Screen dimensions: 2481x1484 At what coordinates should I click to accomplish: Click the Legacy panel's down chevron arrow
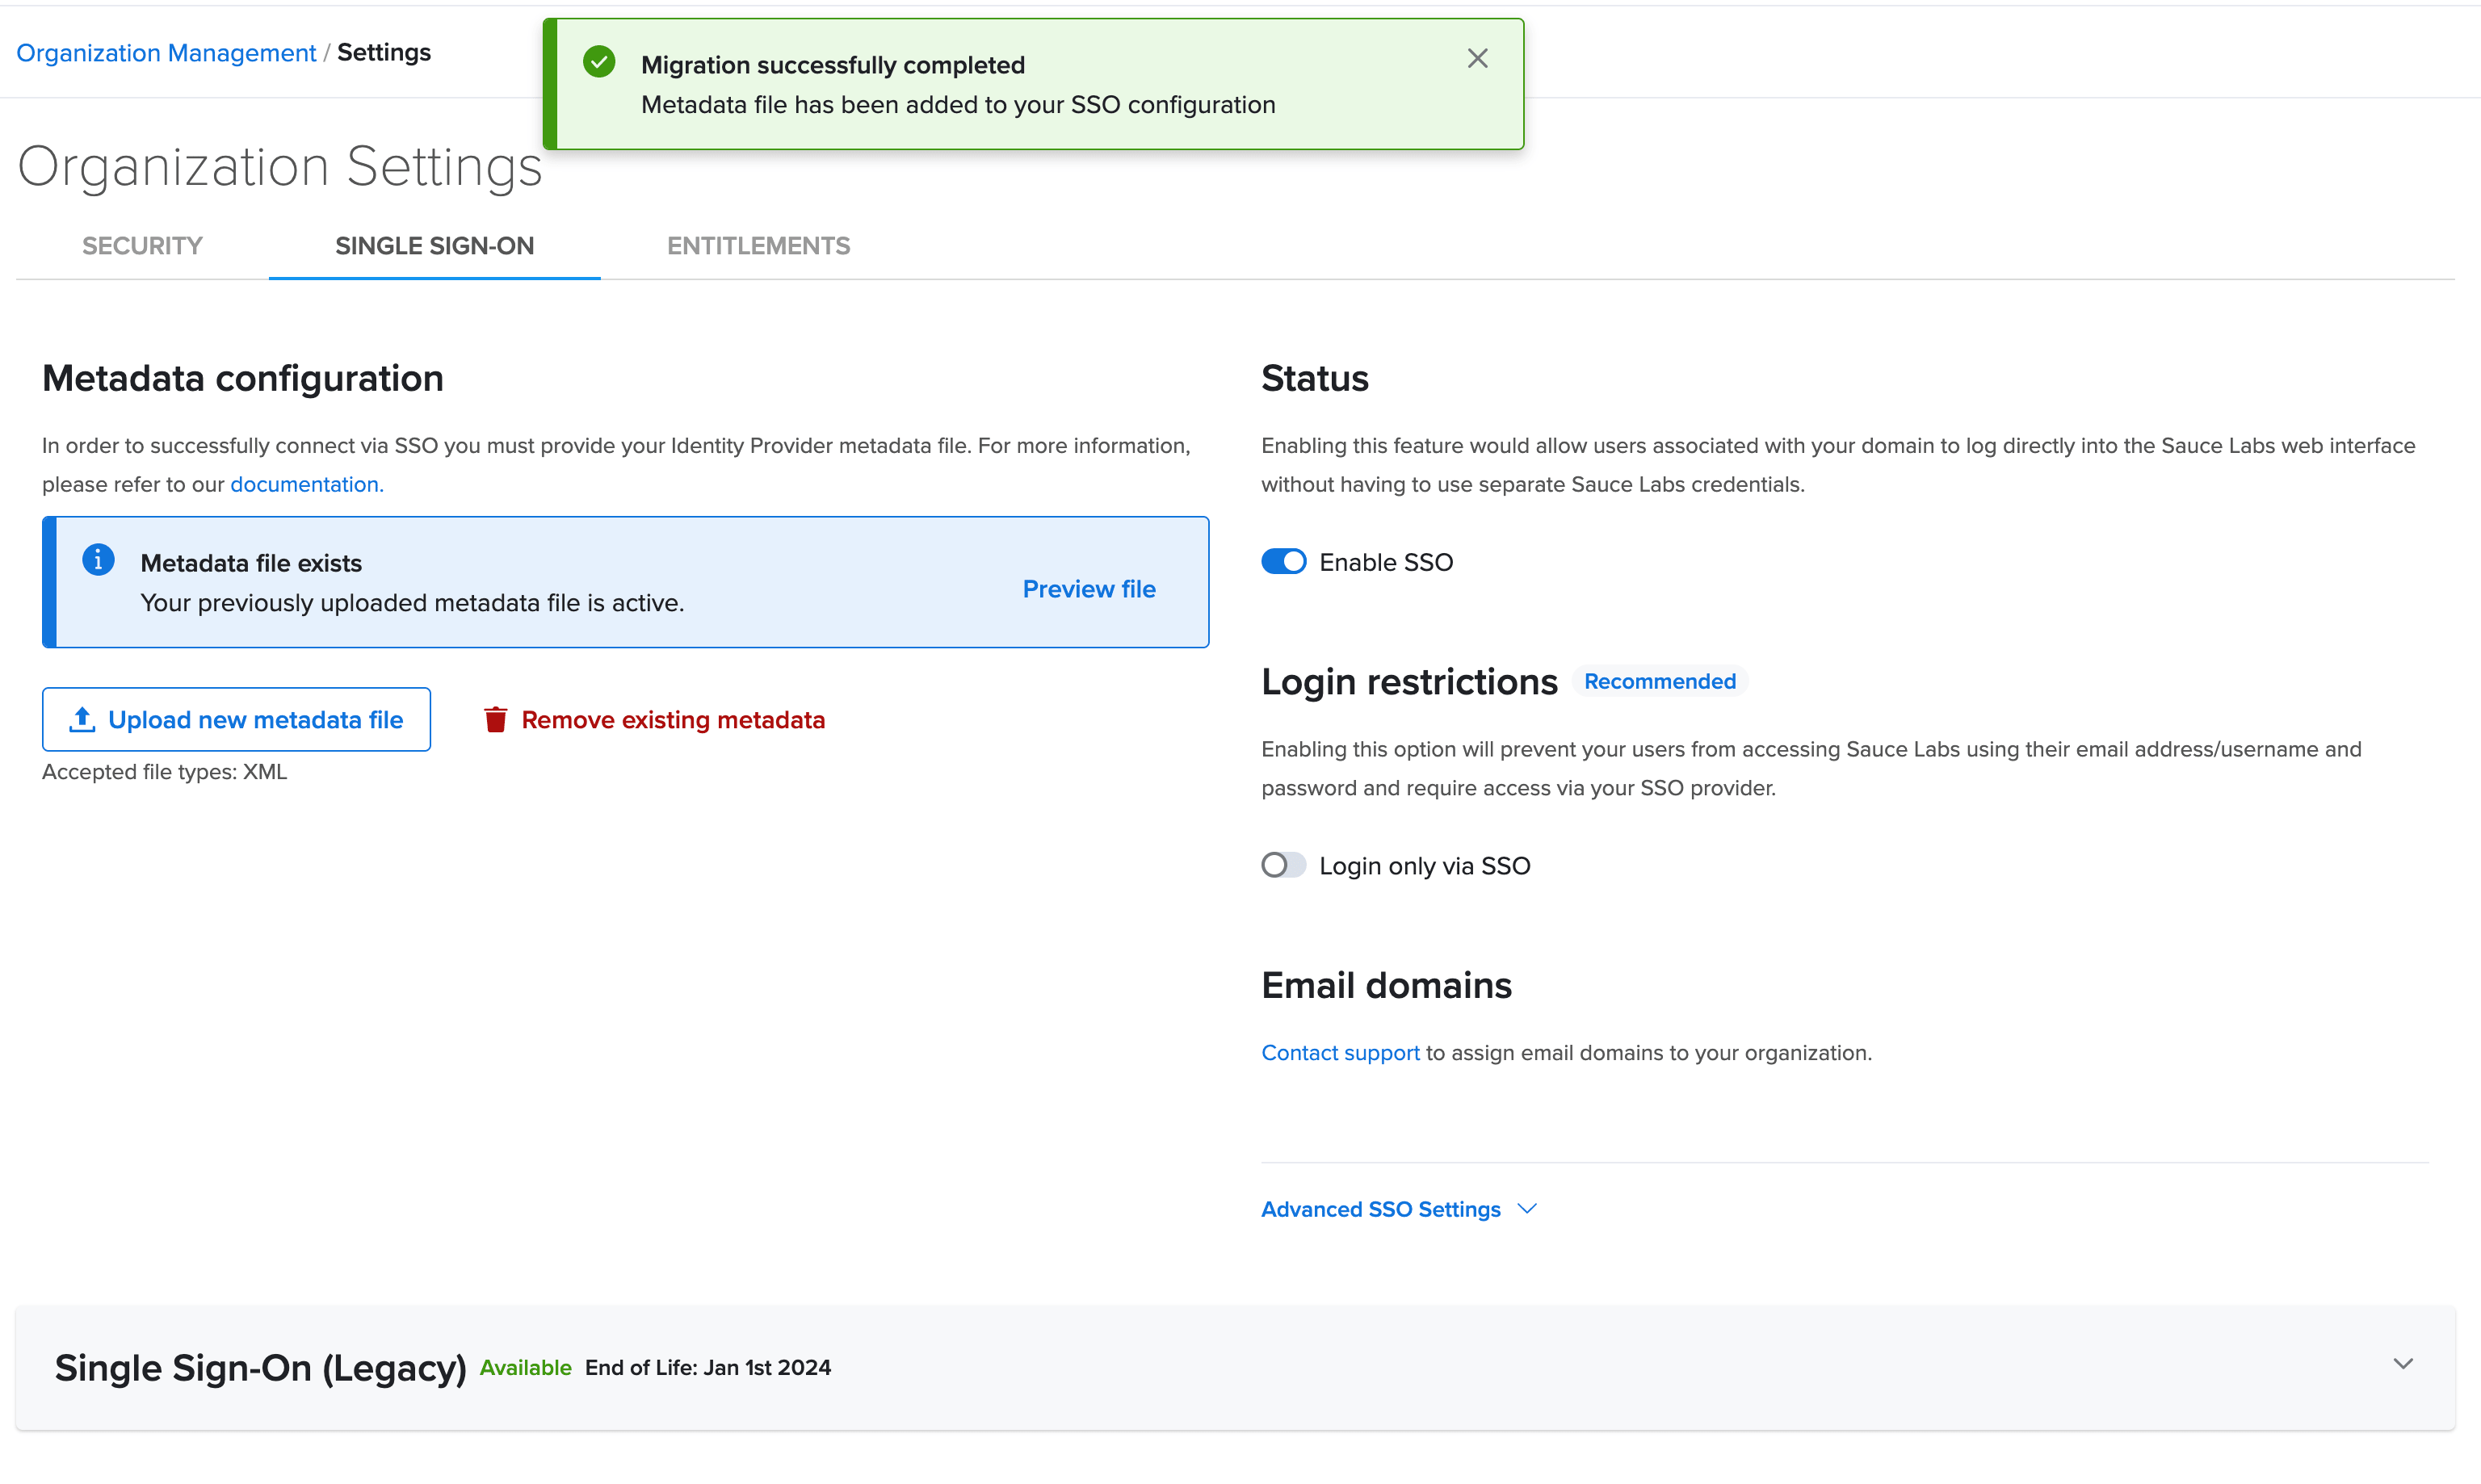point(2403,1364)
